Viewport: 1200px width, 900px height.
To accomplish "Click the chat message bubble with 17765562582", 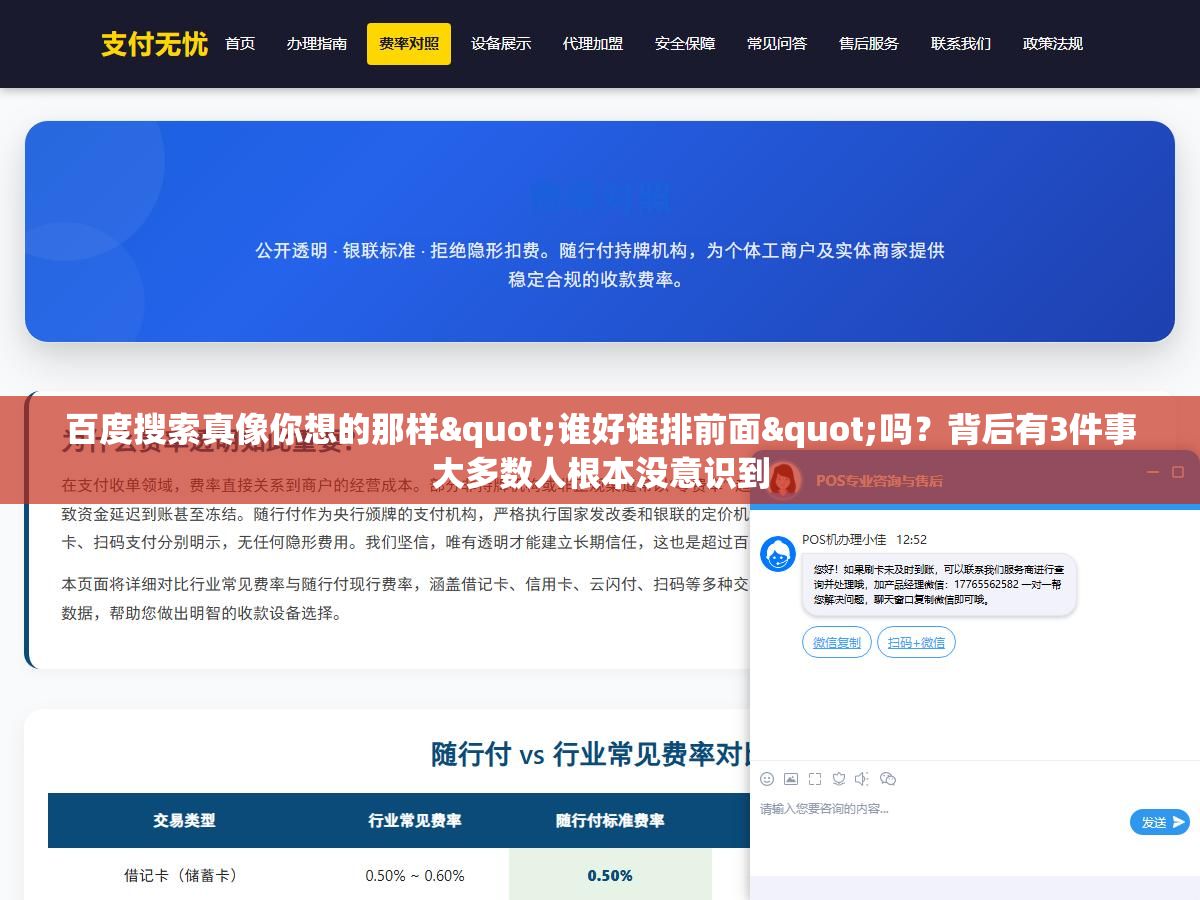I will [x=939, y=585].
